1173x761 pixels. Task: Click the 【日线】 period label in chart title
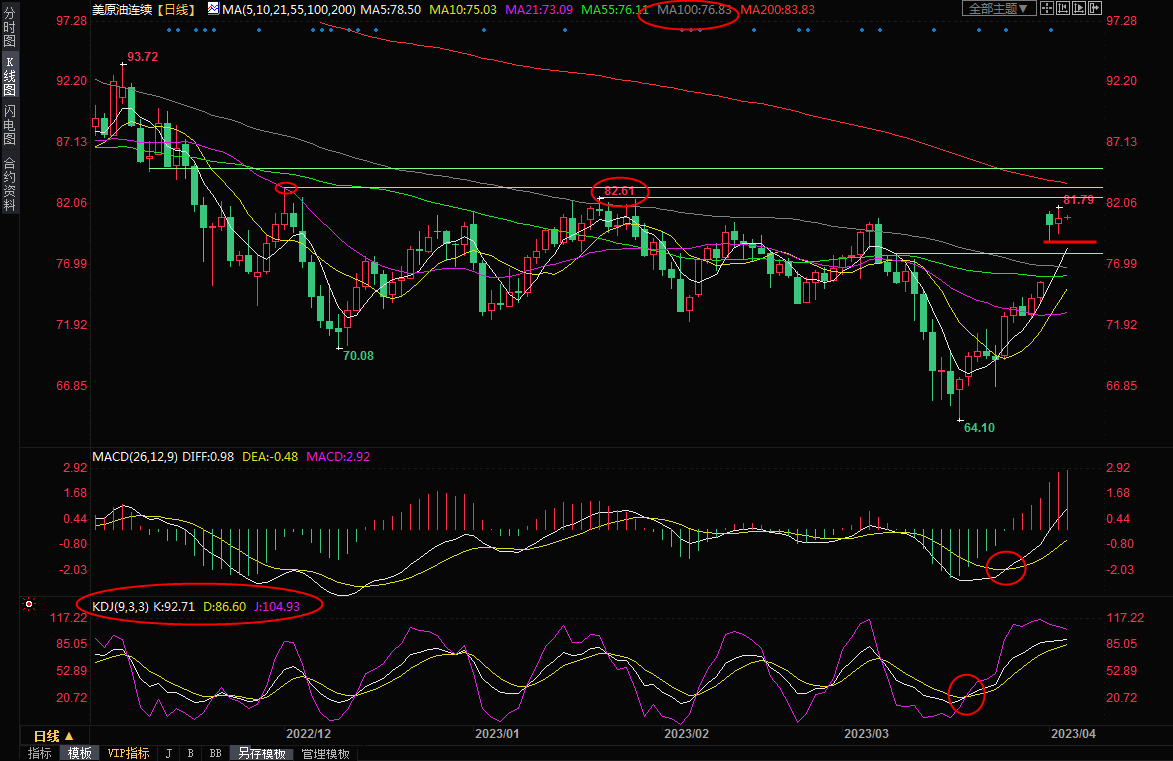click(x=178, y=8)
